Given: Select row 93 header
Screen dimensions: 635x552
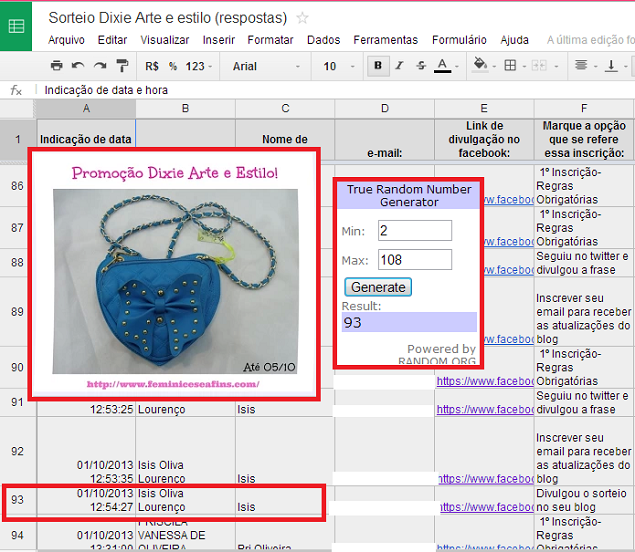Looking at the screenshot, I should point(17,500).
